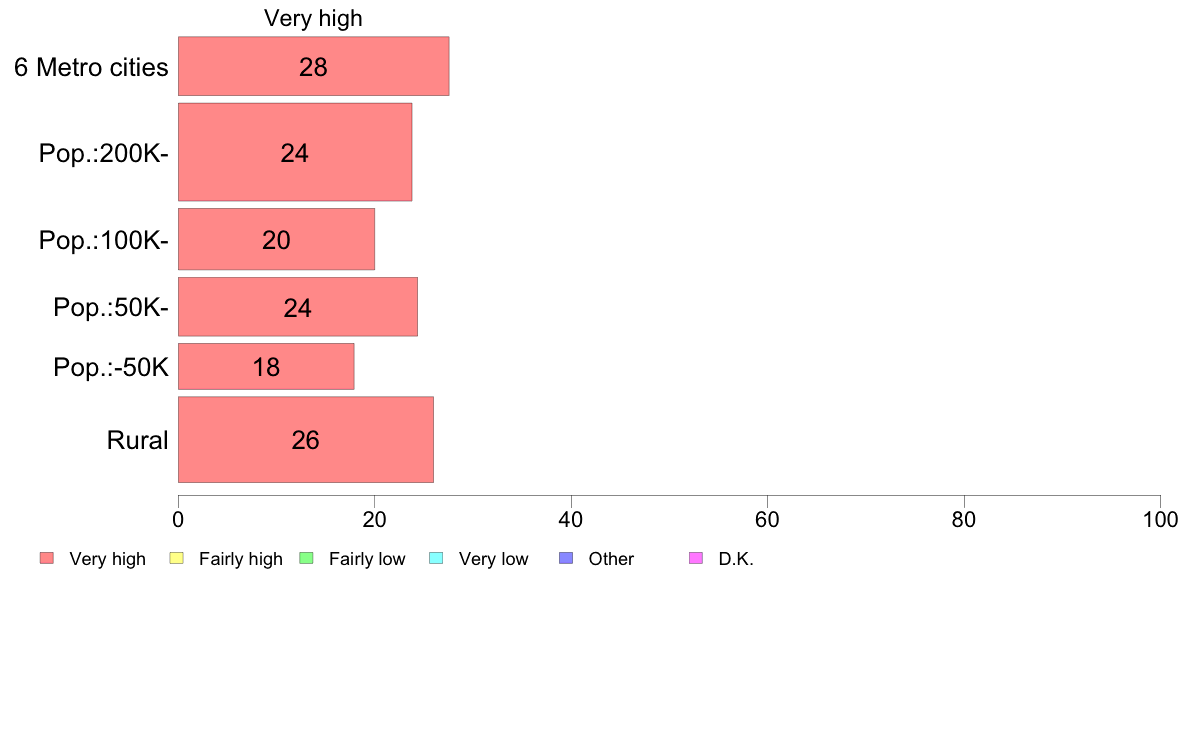The image size is (1188, 736).
Task: Select the Pop.:100K- bar showing 20
Action: [277, 240]
